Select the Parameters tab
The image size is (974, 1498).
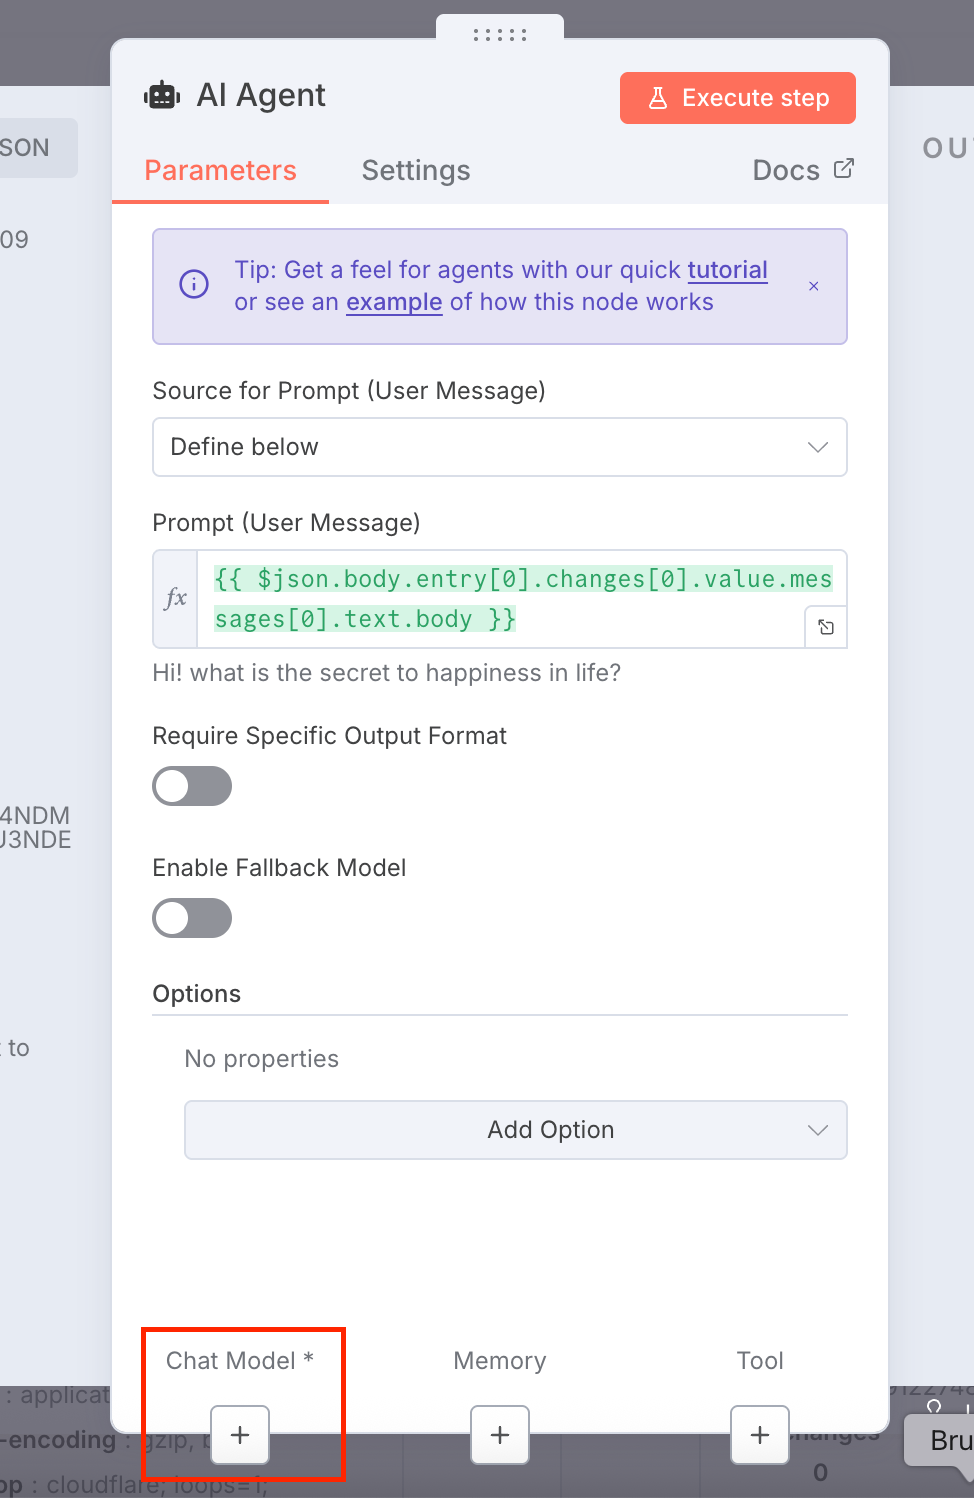[x=221, y=171]
